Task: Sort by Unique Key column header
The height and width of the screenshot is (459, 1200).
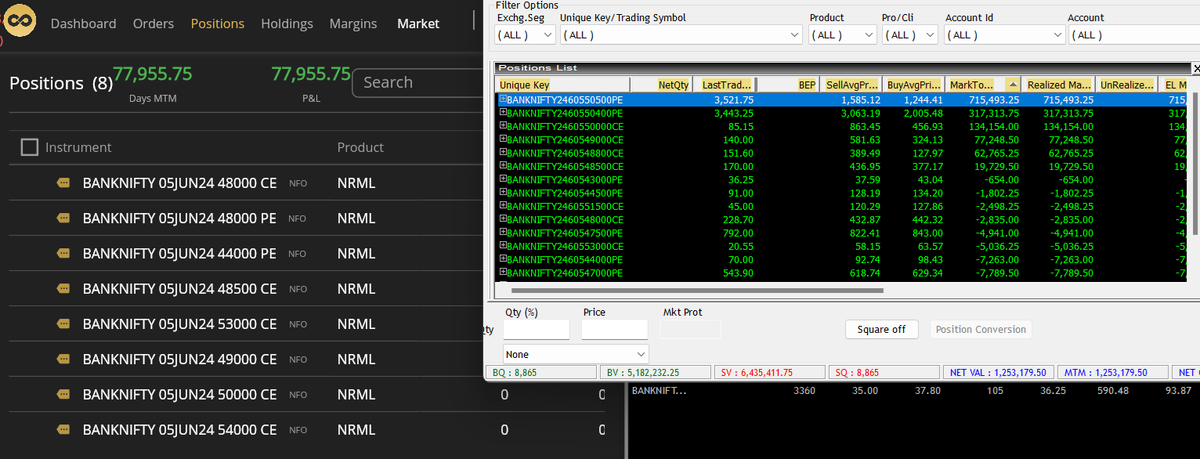Action: pos(562,86)
